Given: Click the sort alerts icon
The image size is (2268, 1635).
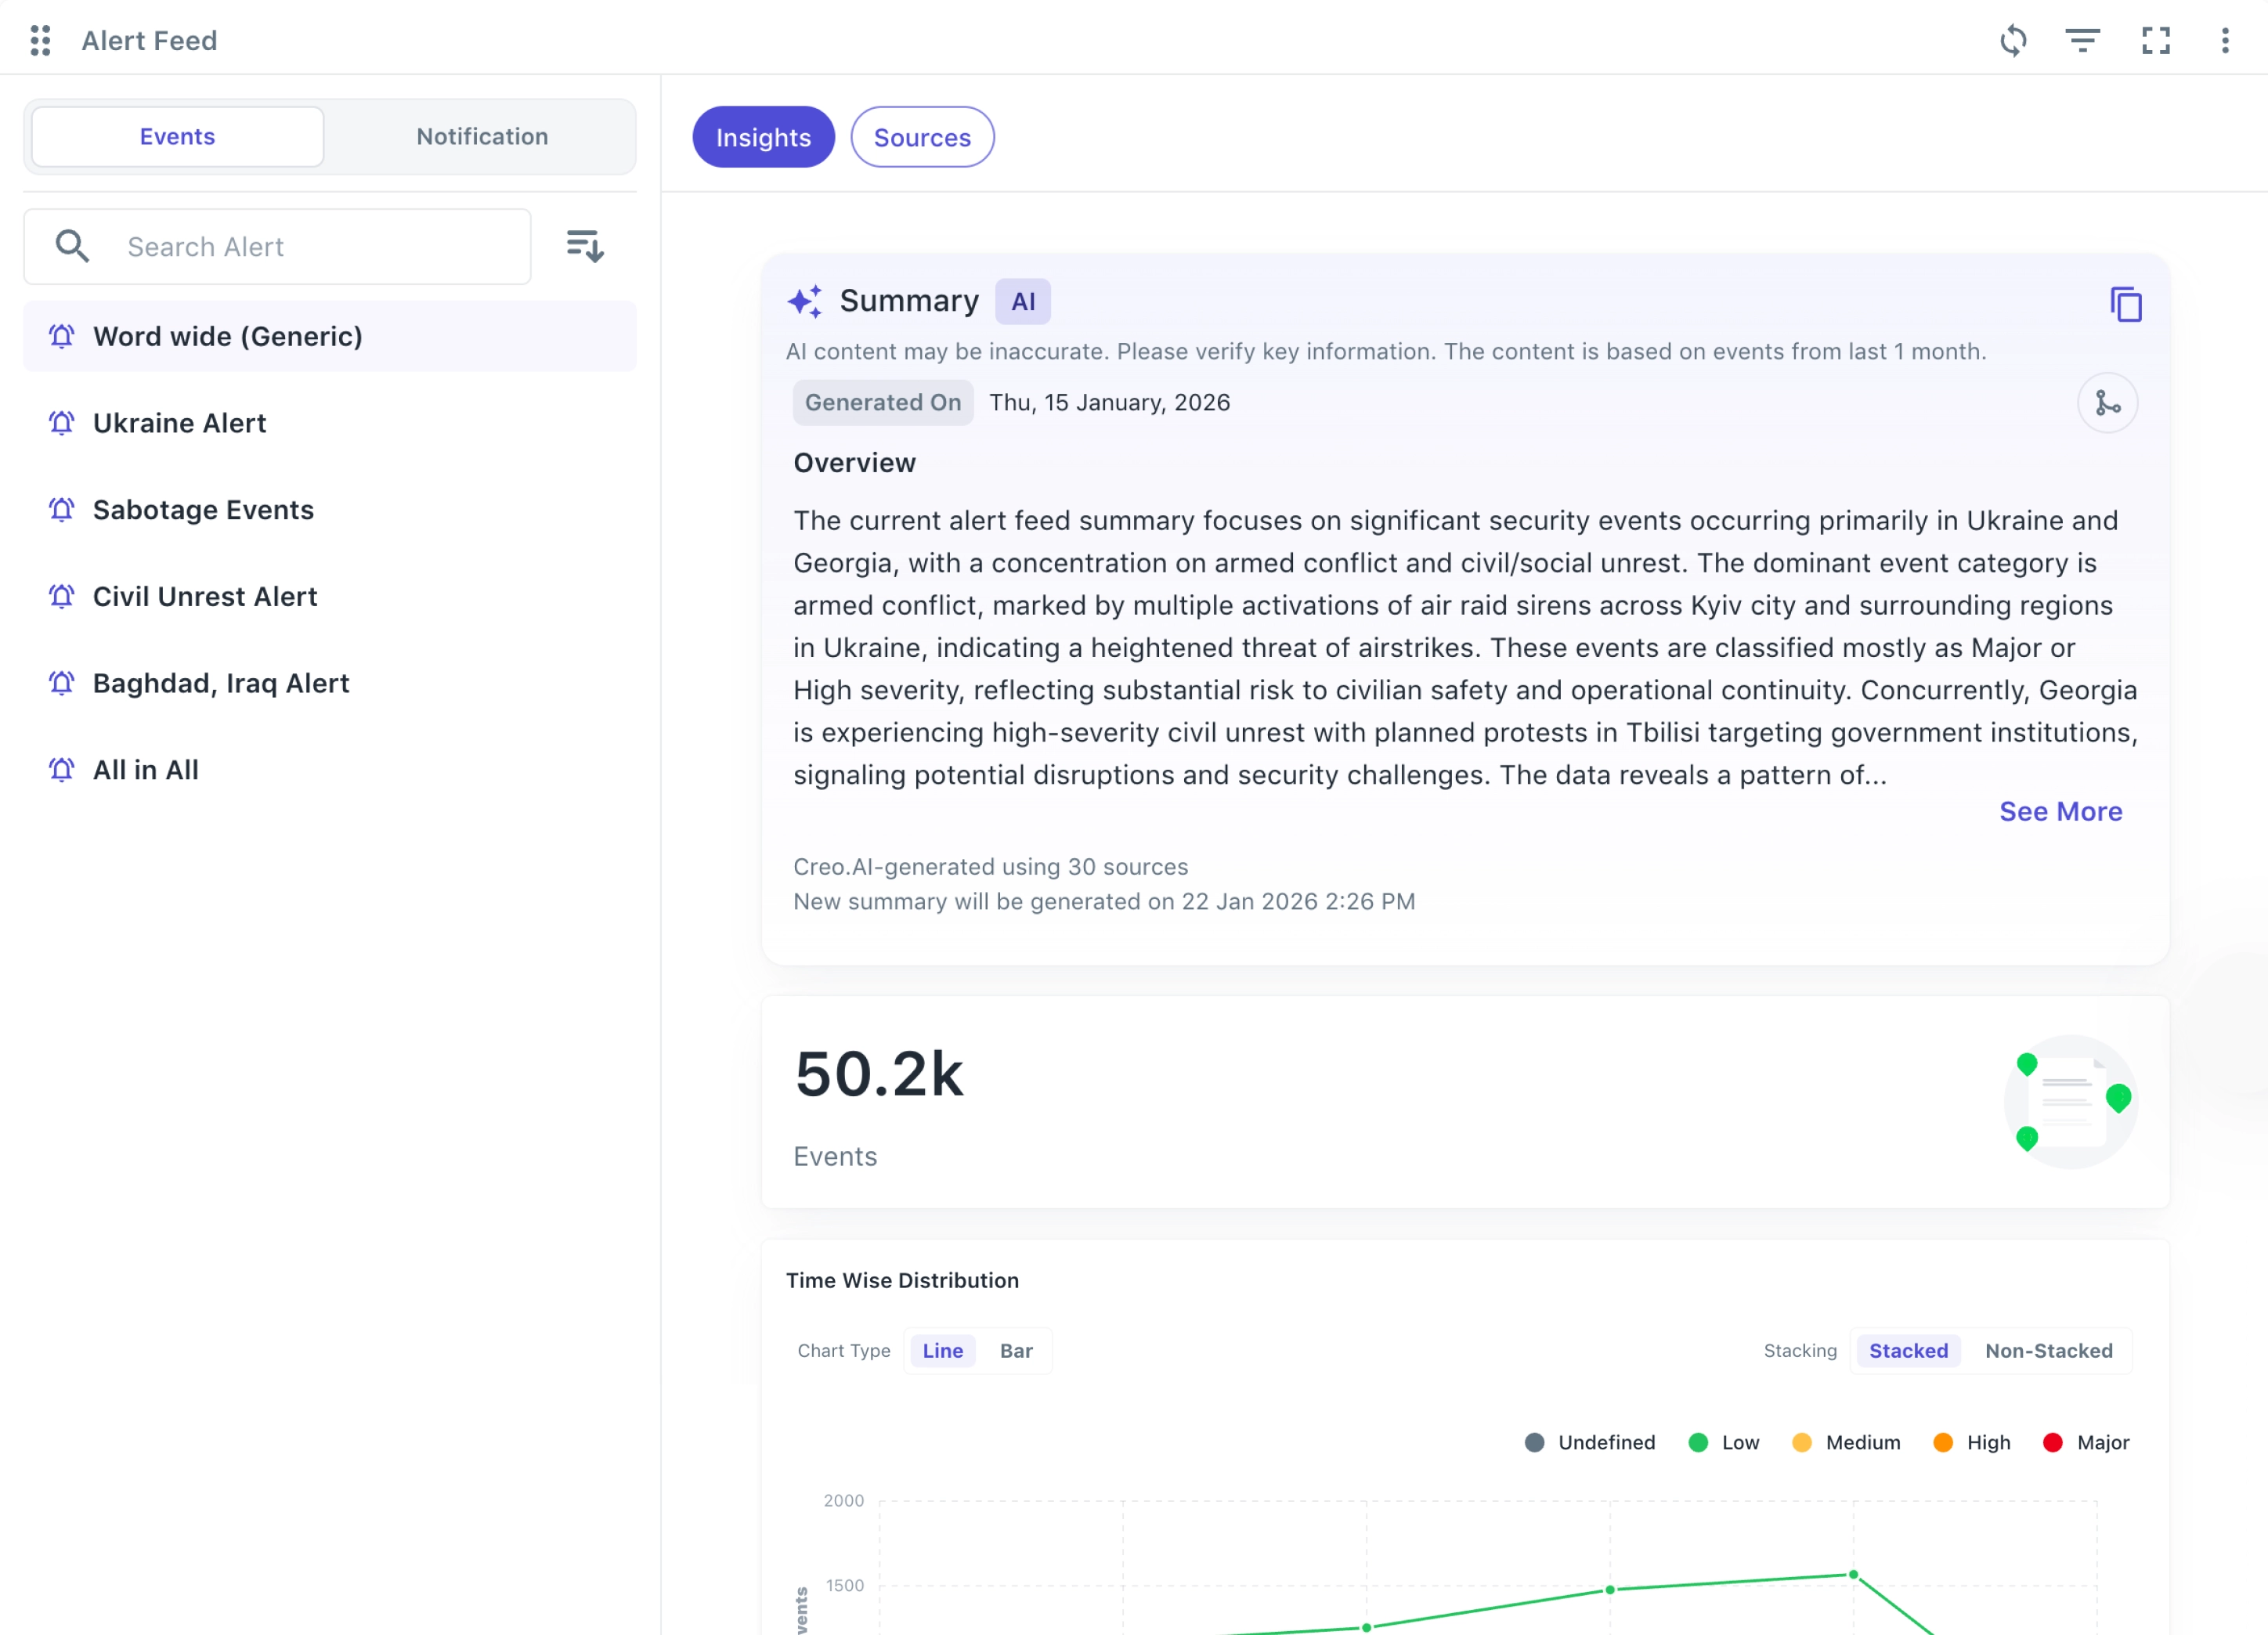Looking at the screenshot, I should tap(585, 246).
